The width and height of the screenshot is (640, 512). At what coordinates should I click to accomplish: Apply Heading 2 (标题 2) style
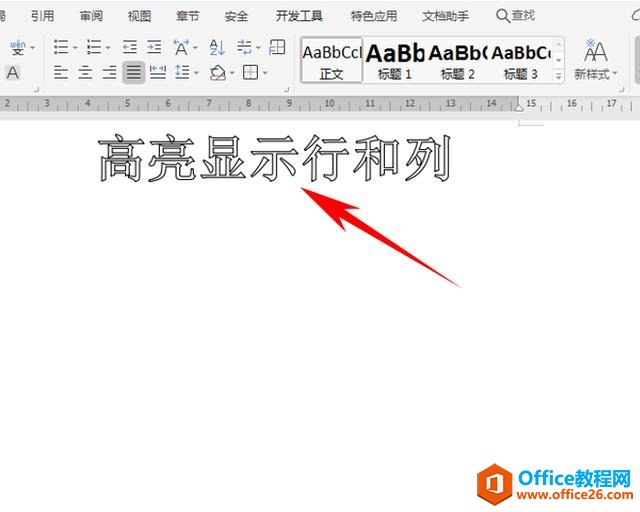(x=458, y=60)
